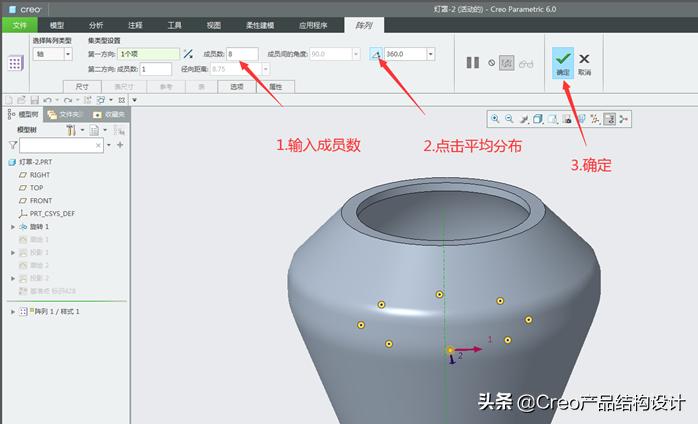Image resolution: width=698 pixels, height=424 pixels.
Task: Switch to the 柔性建模 ribbon tab
Action: click(260, 25)
